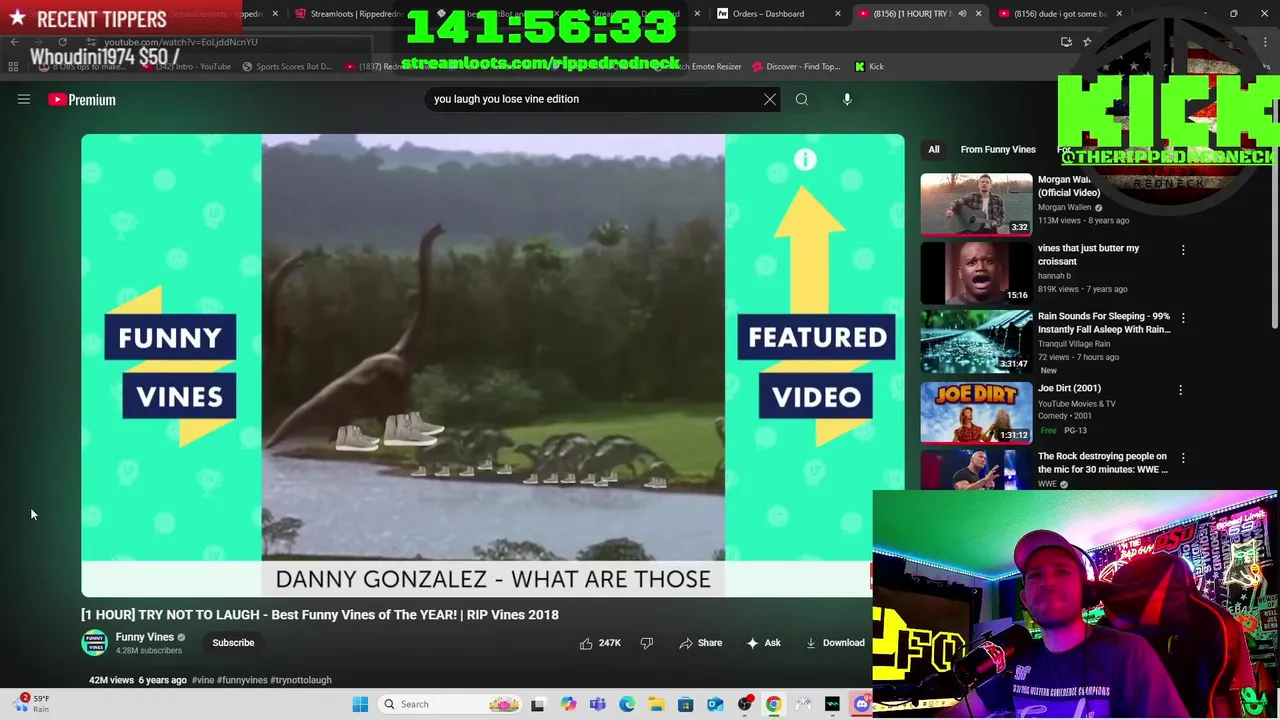The height and width of the screenshot is (720, 1280).
Task: Open more options for Joe Dirt movie
Action: click(1180, 390)
